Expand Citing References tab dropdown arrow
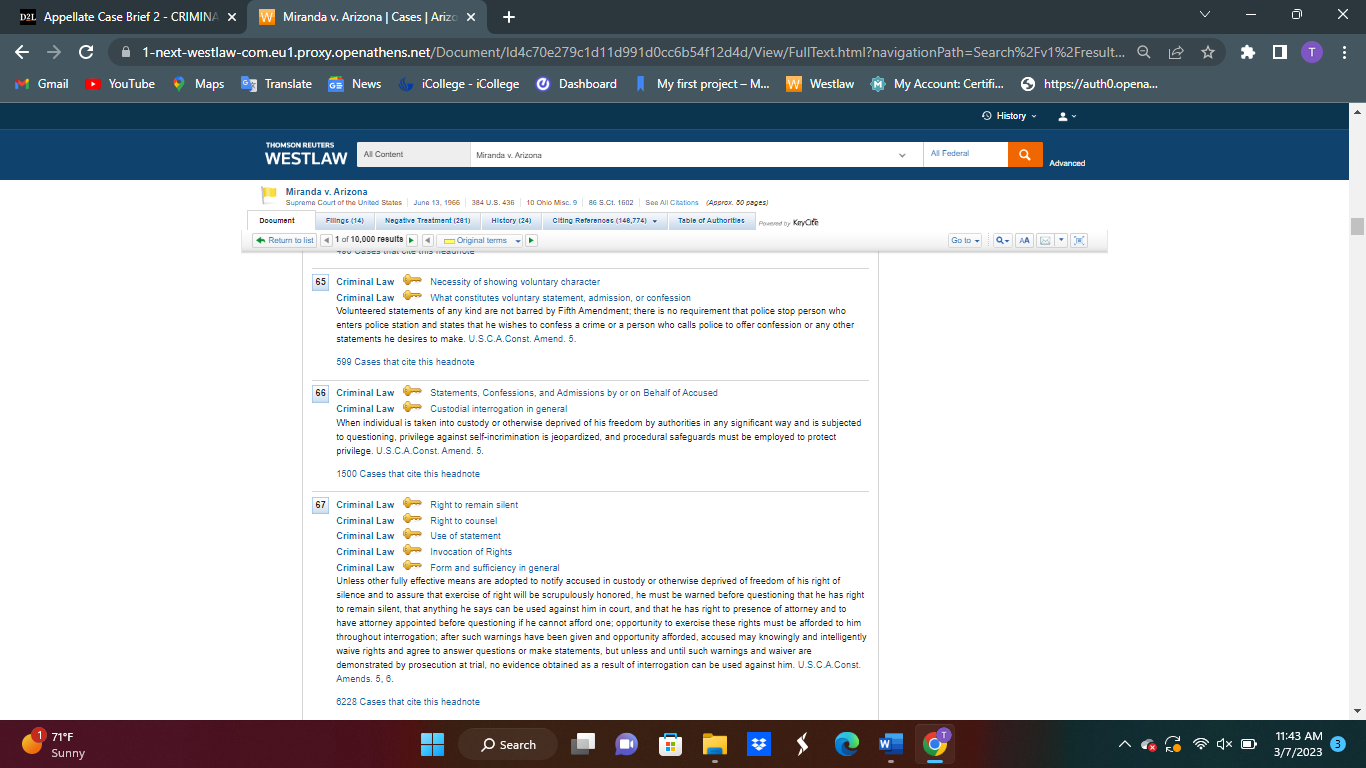 point(655,221)
